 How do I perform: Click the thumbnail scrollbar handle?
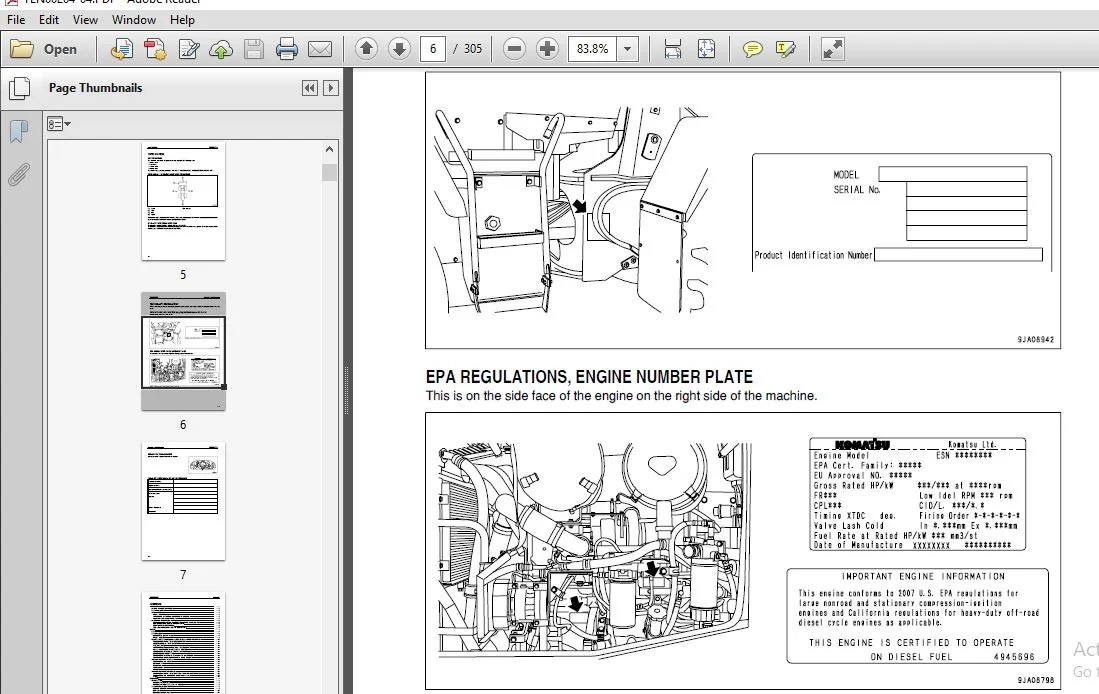329,172
